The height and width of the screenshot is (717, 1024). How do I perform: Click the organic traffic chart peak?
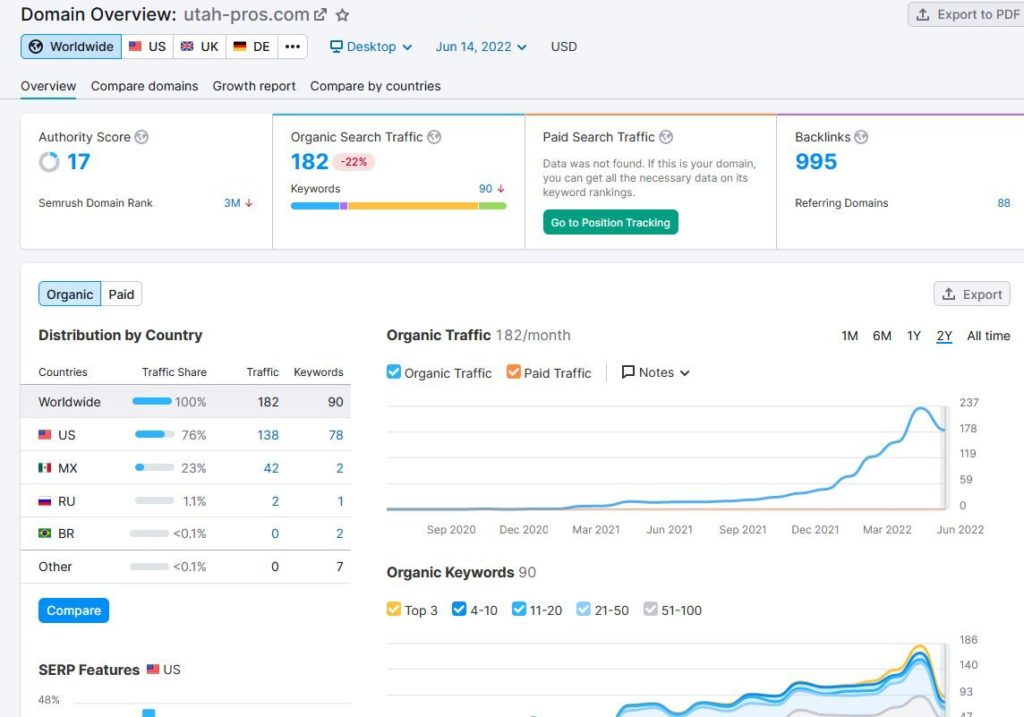click(x=921, y=409)
